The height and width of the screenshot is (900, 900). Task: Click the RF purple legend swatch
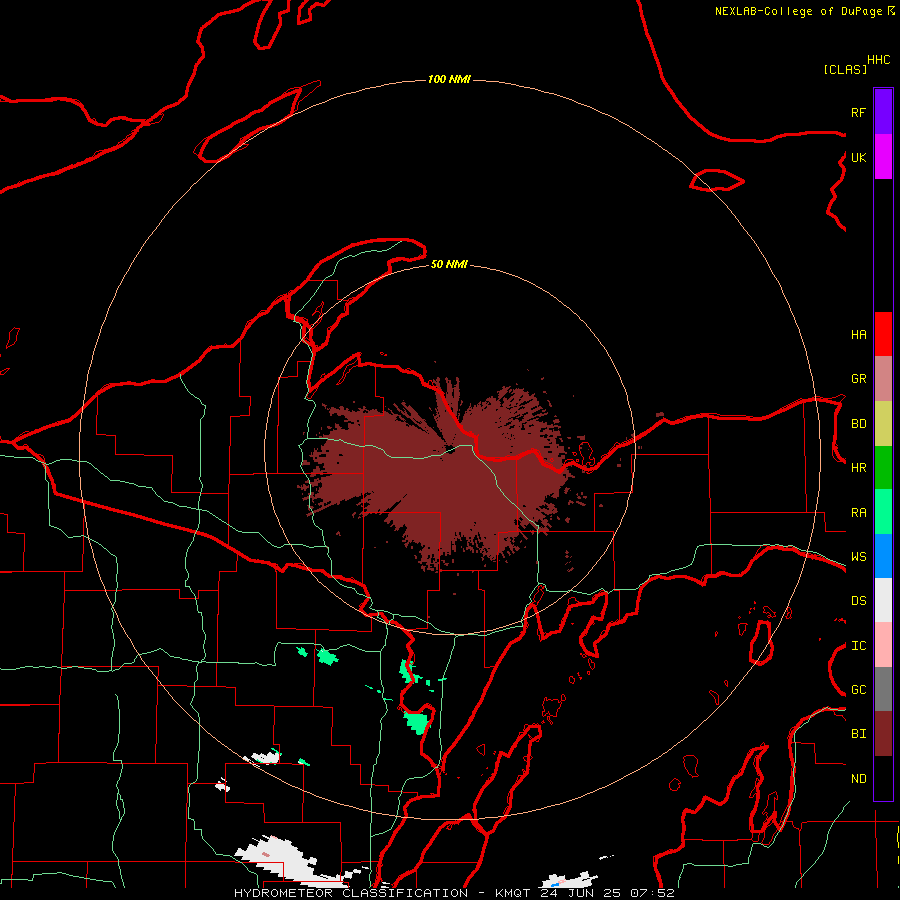coord(883,112)
